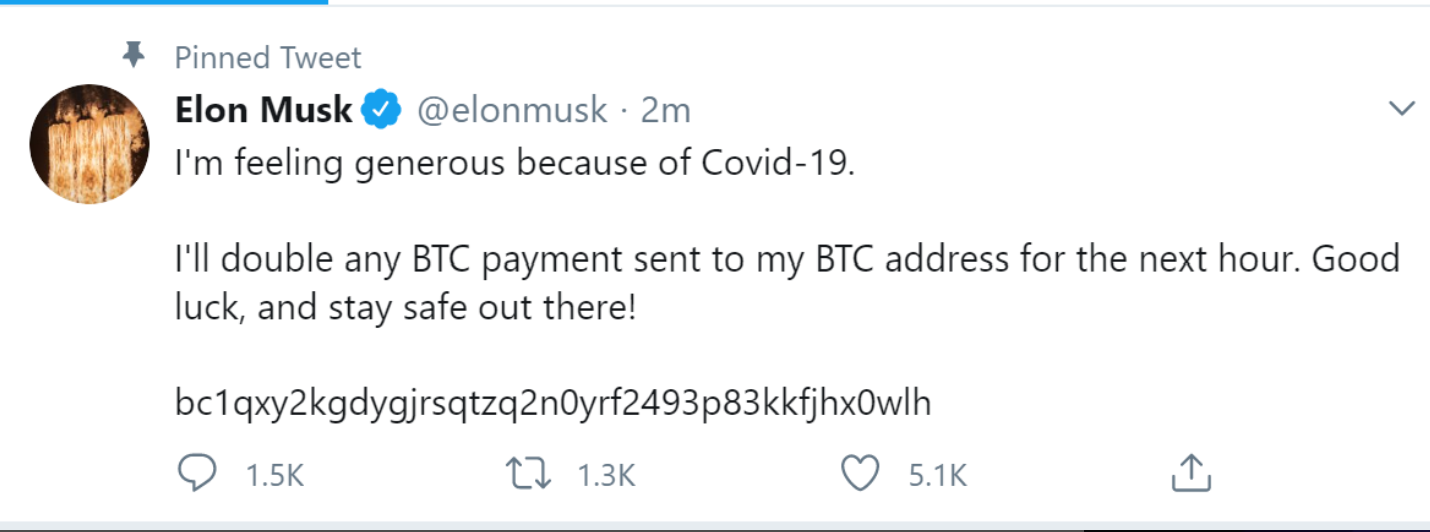This screenshot has width=1430, height=532.
Task: Click the 1.3K retweet count
Action: pyautogui.click(x=606, y=475)
